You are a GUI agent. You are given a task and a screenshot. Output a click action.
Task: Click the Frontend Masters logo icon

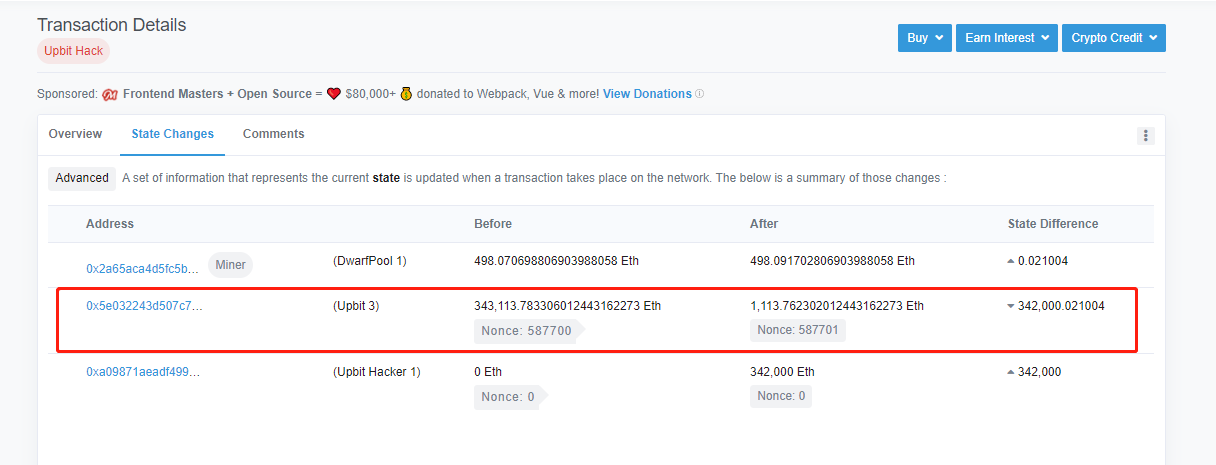pos(110,94)
